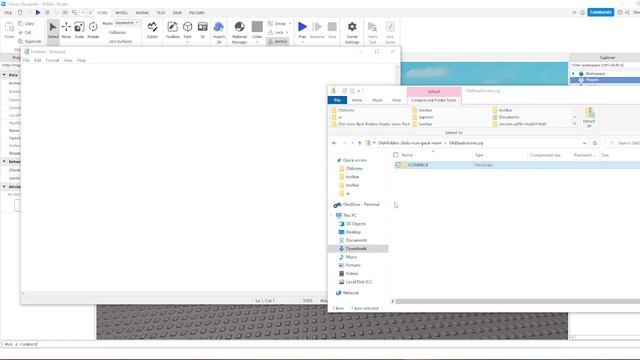Select Desktop in File Explorer sidebar
The width and height of the screenshot is (640, 360).
click(353, 232)
